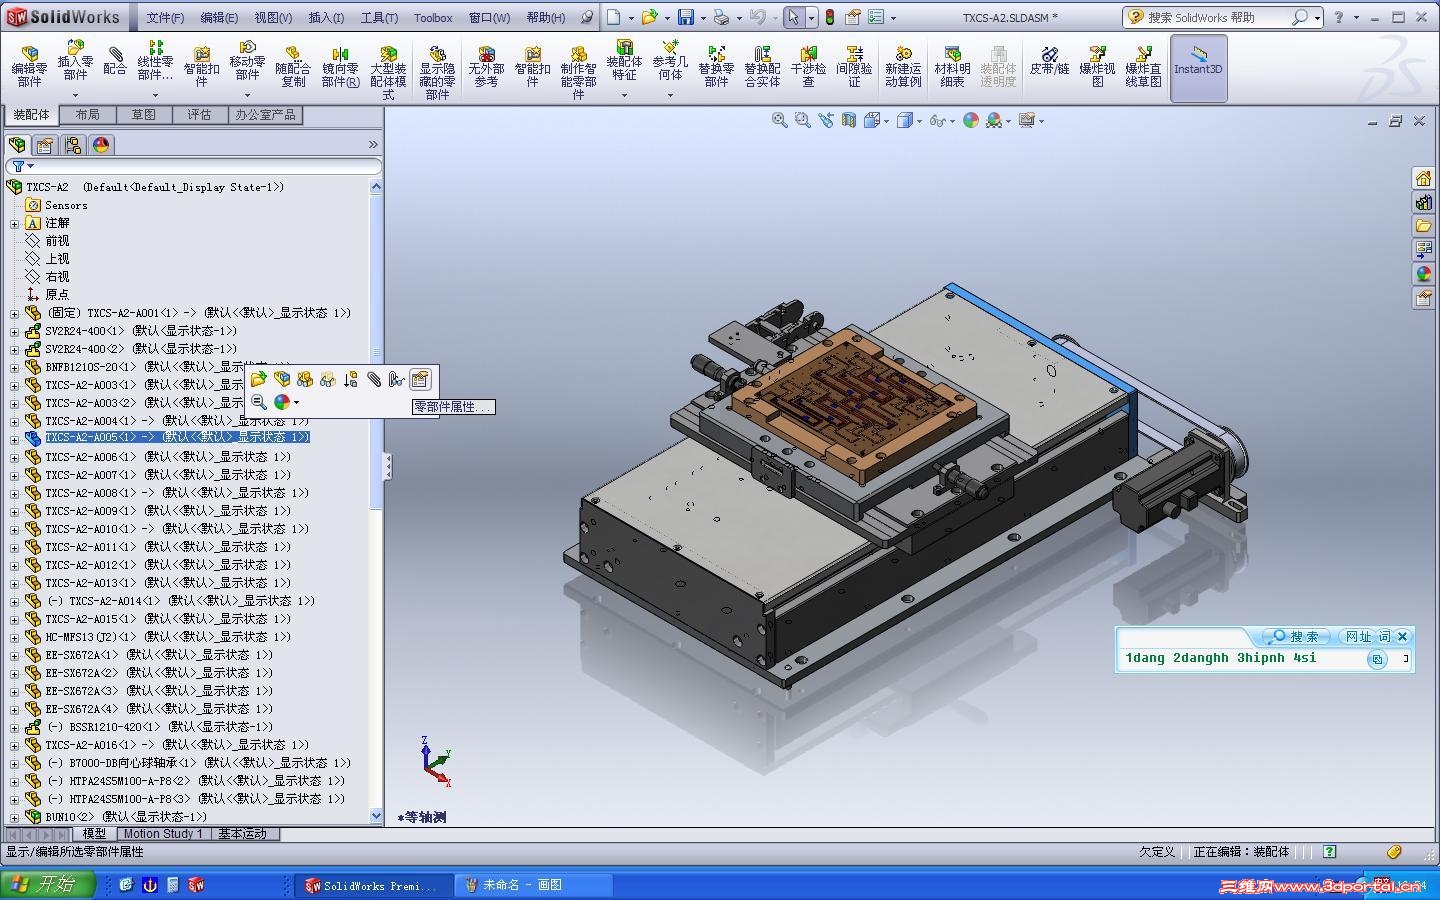
Task: Choose 随配合复制 (Copy with Mates)
Action: (x=293, y=66)
